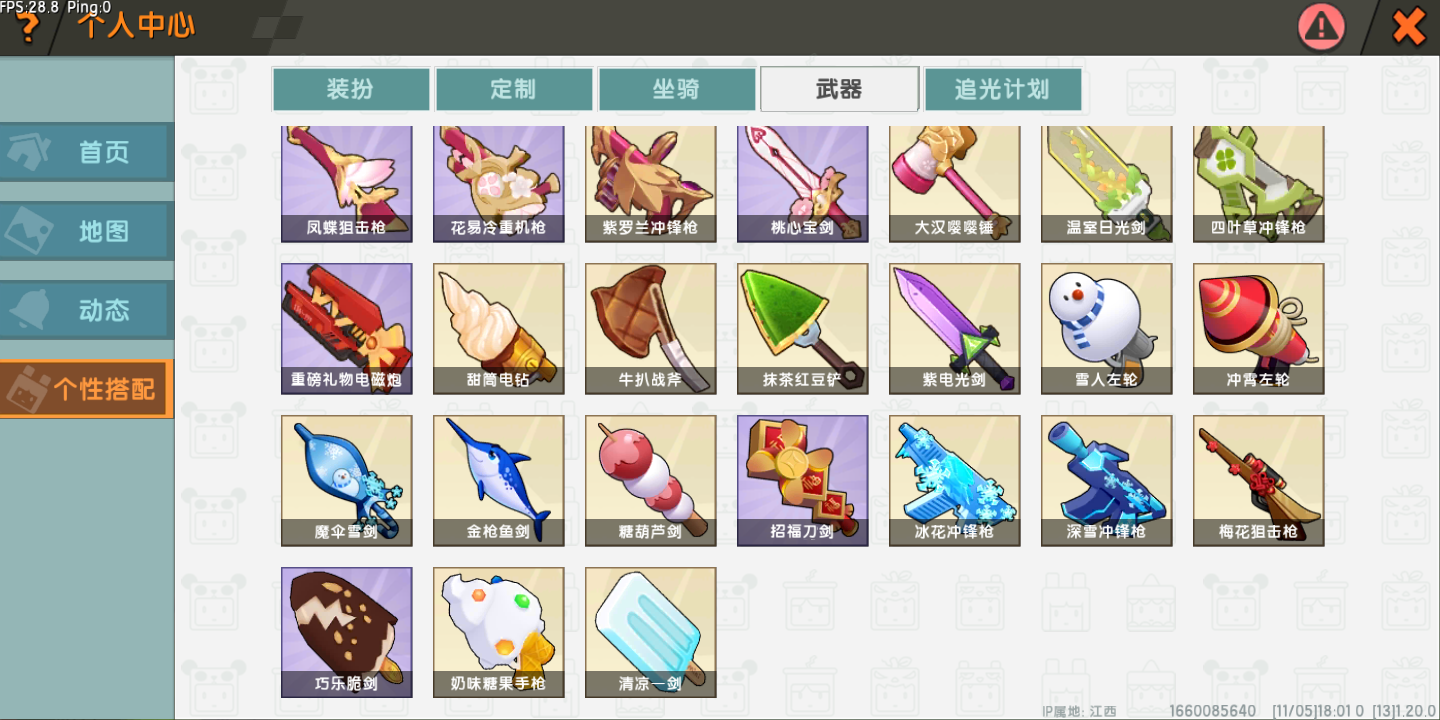This screenshot has width=1440, height=720.
Task: Open the question mark help icon
Action: click(x=27, y=28)
